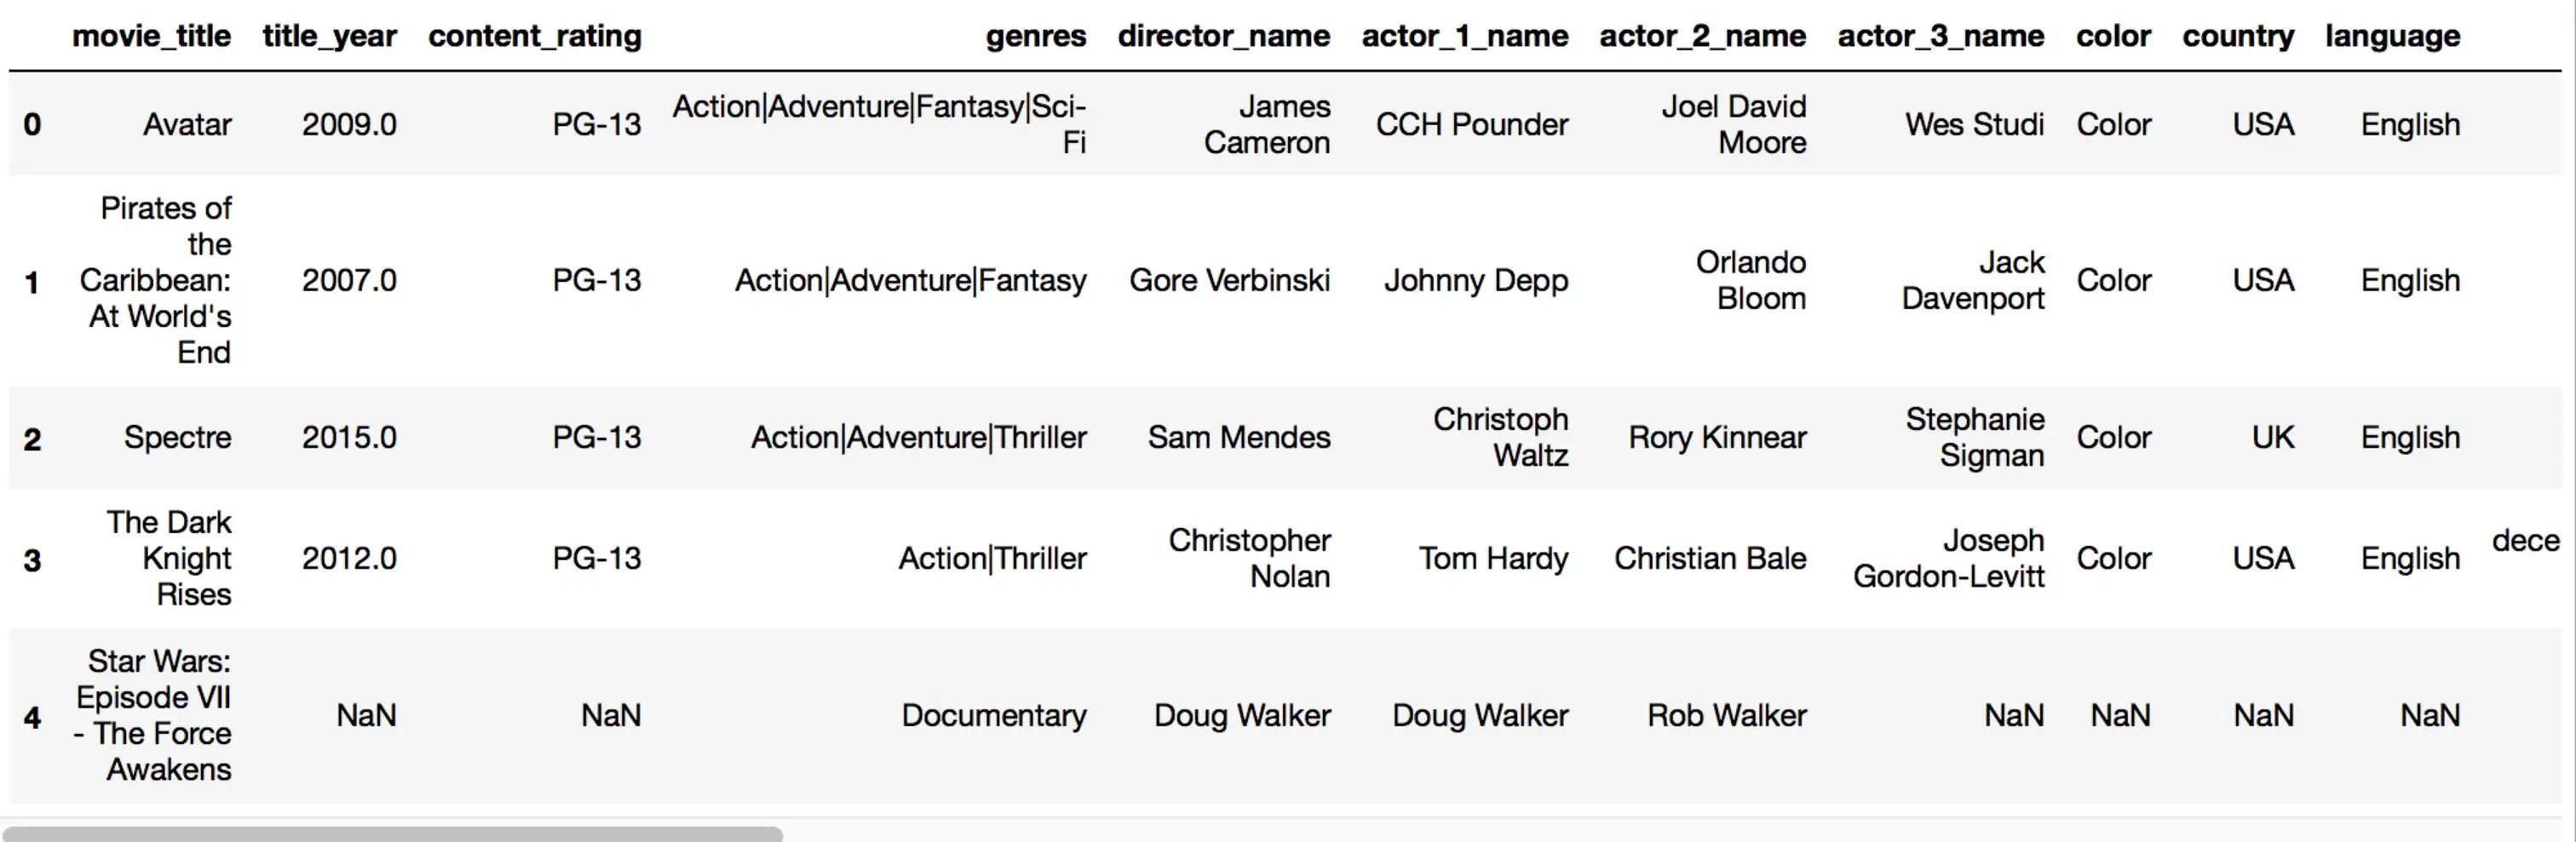Click the actor_1_name column header
The width and height of the screenshot is (2576, 842).
(1464, 36)
